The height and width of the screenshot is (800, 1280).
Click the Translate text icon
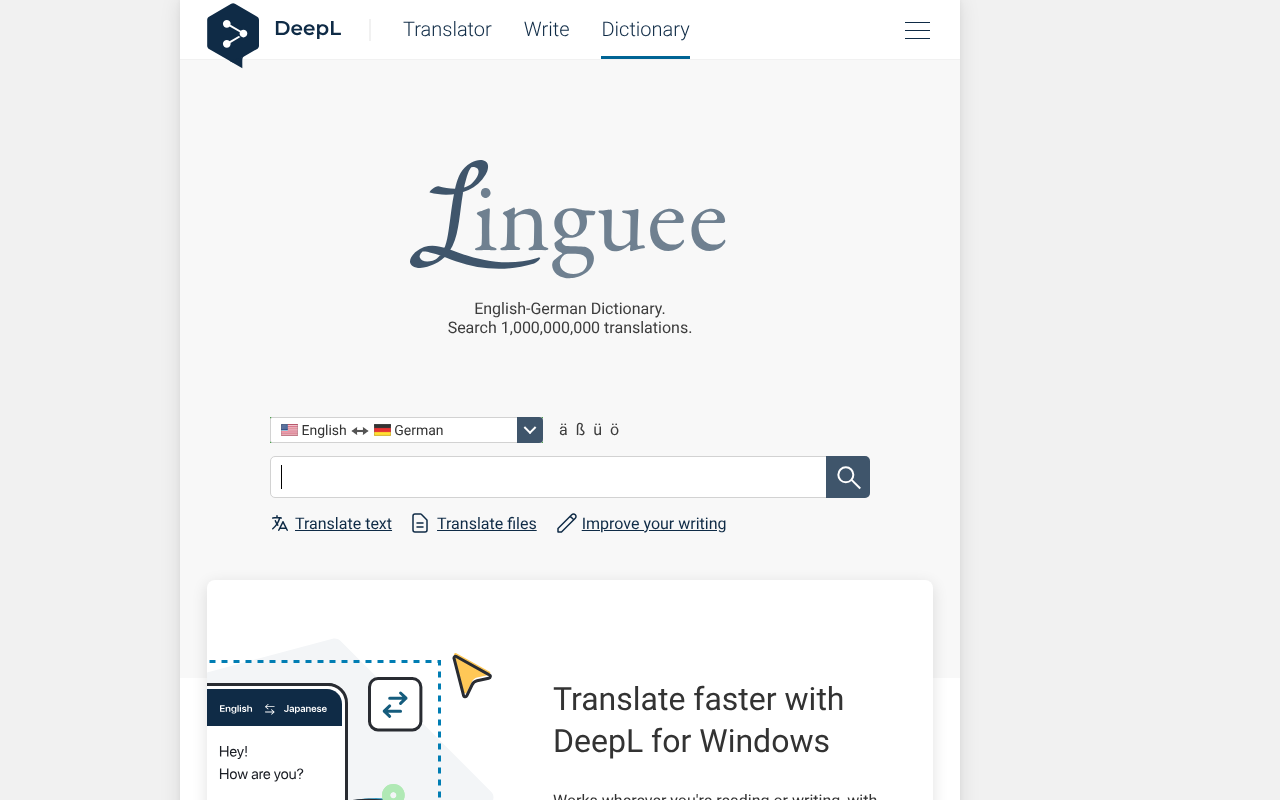click(280, 523)
